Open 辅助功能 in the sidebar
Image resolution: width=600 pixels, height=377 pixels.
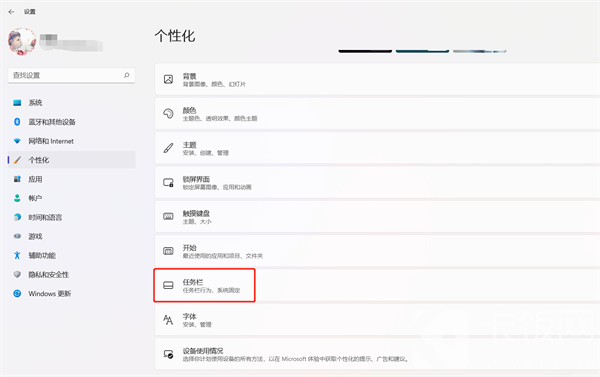72,255
